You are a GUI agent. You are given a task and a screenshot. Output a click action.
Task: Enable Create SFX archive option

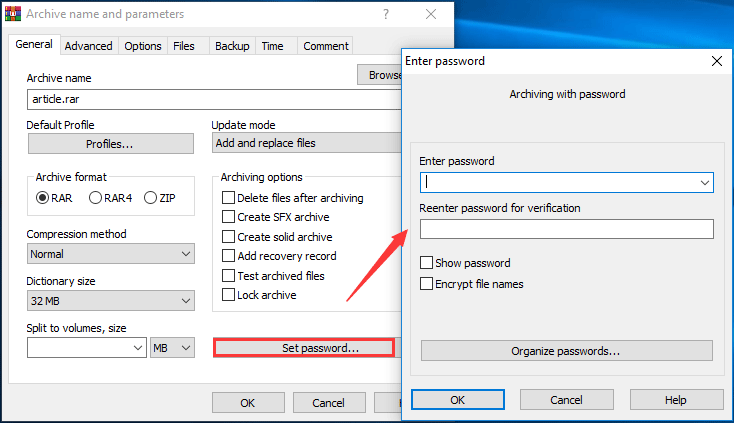(229, 217)
